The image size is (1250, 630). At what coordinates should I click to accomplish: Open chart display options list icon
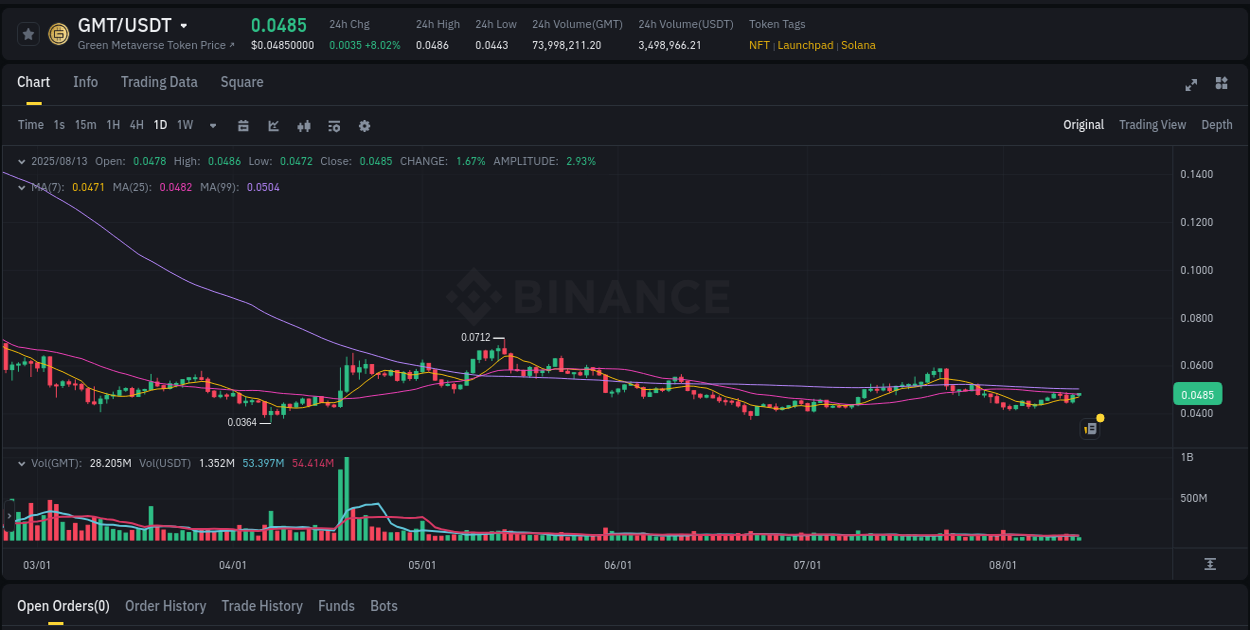pyautogui.click(x=333, y=125)
